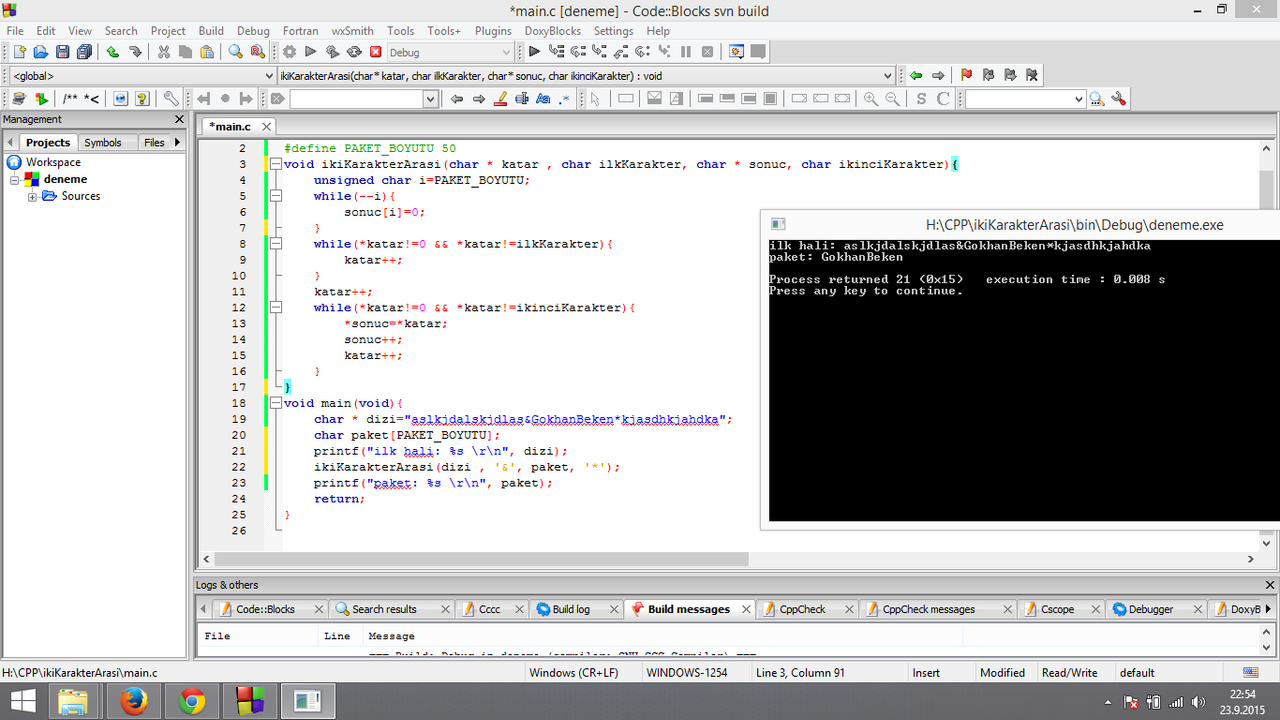Click the red Toggle bookmark flag icon

[x=966, y=75]
